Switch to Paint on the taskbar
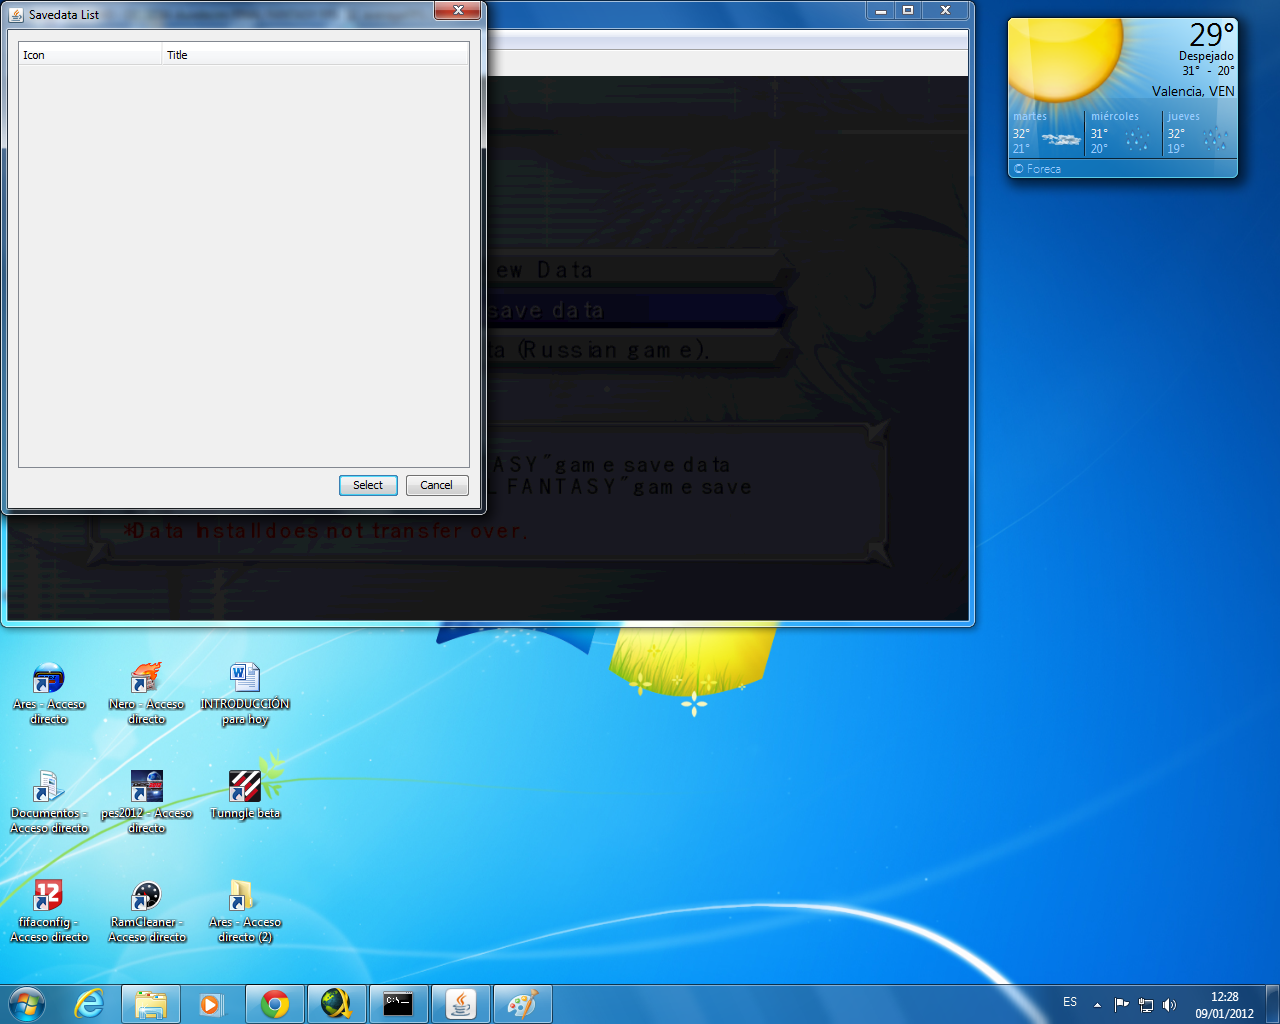Screen dimensions: 1280x1024 click(x=522, y=1004)
